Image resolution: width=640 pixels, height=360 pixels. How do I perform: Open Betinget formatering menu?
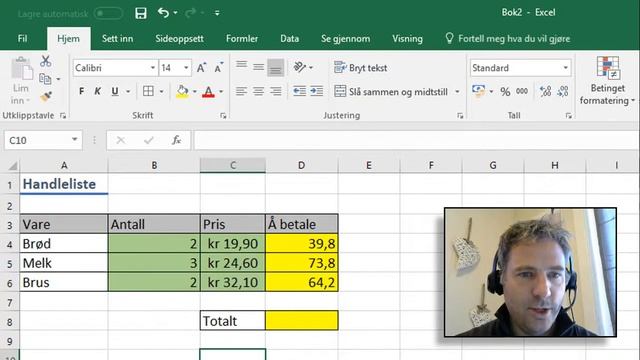[607, 81]
